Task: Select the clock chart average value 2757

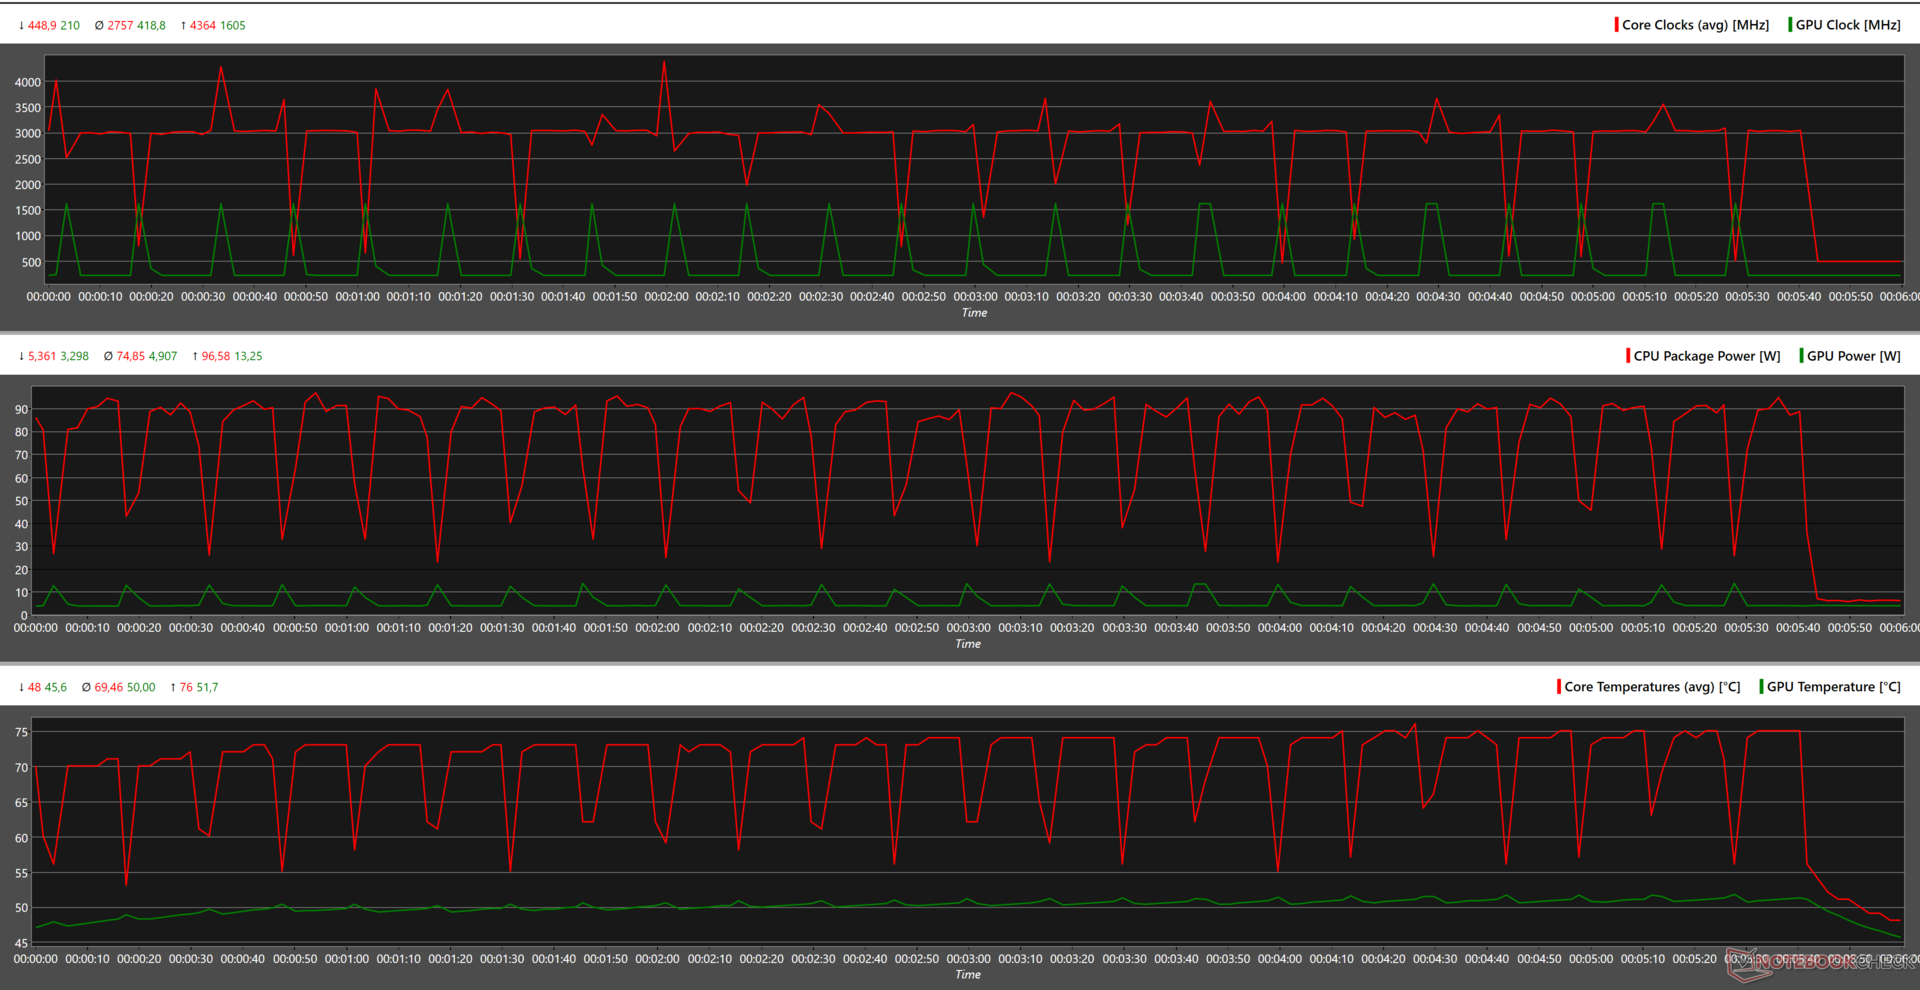Action: [x=120, y=26]
